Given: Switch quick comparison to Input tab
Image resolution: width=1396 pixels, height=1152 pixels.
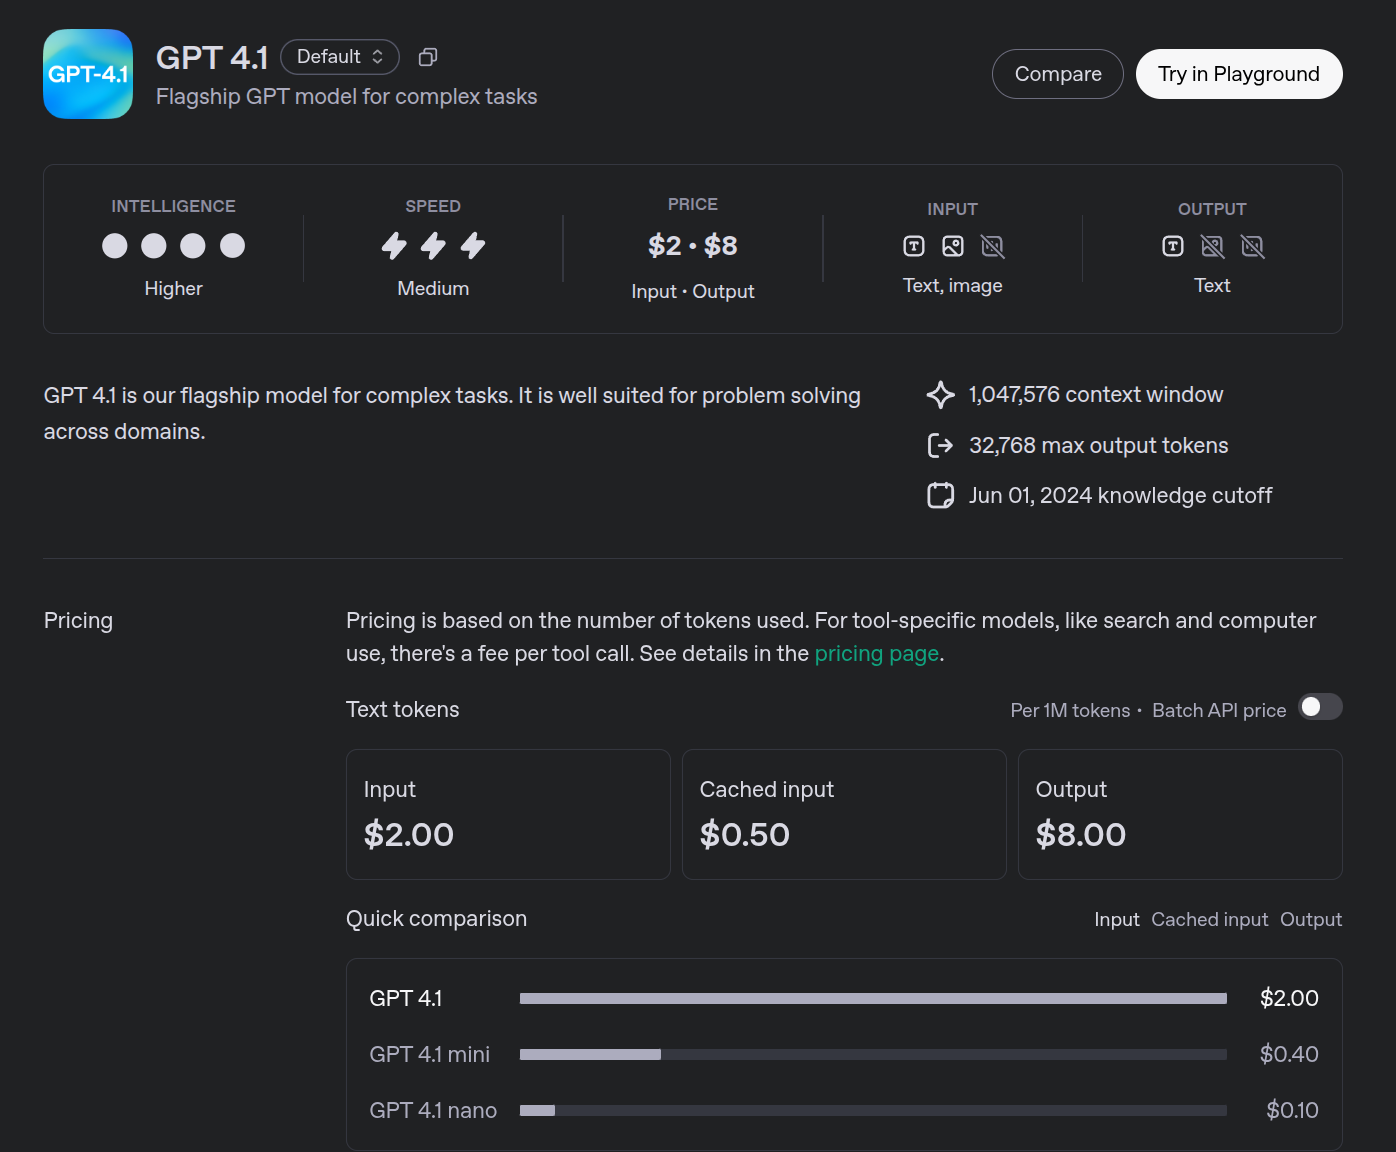Looking at the screenshot, I should [x=1116, y=919].
